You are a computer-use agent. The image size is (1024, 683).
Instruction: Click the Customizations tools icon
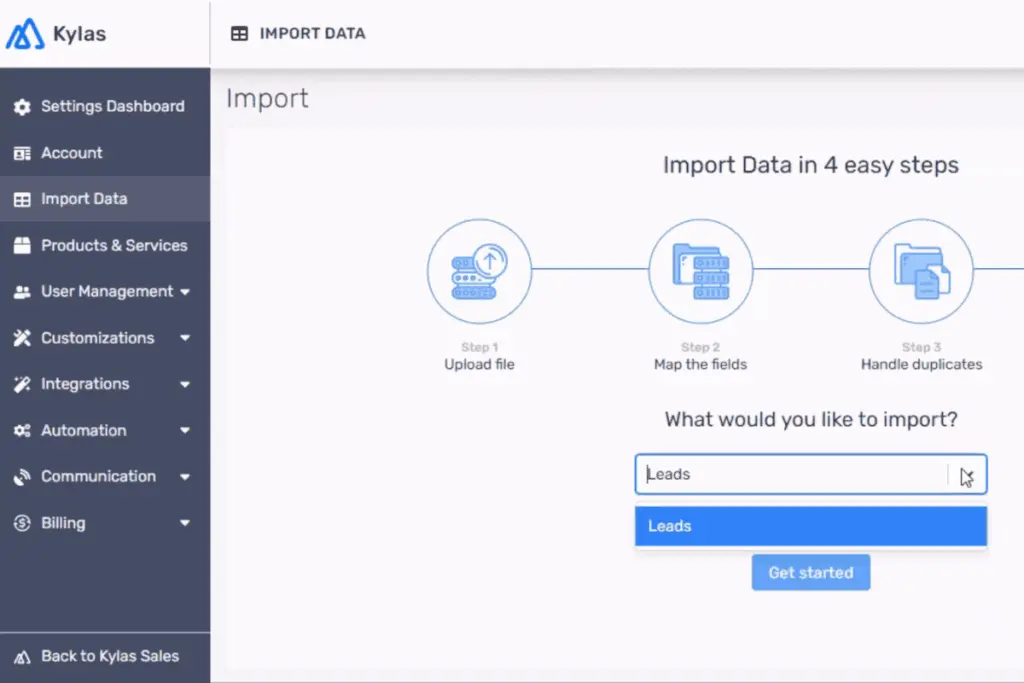coord(22,338)
